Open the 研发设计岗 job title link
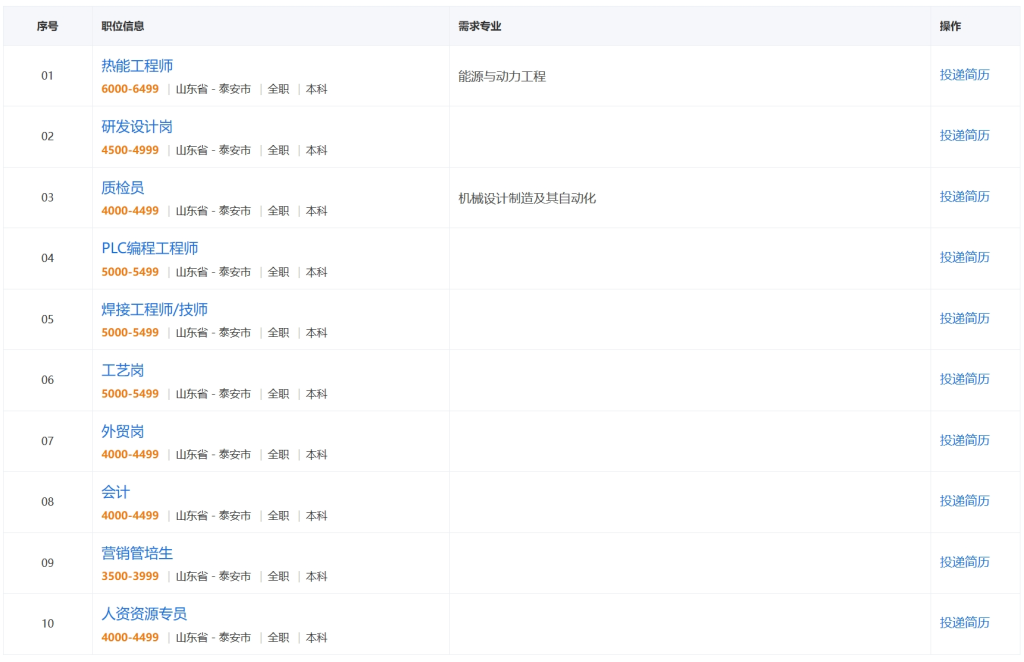 tap(137, 127)
